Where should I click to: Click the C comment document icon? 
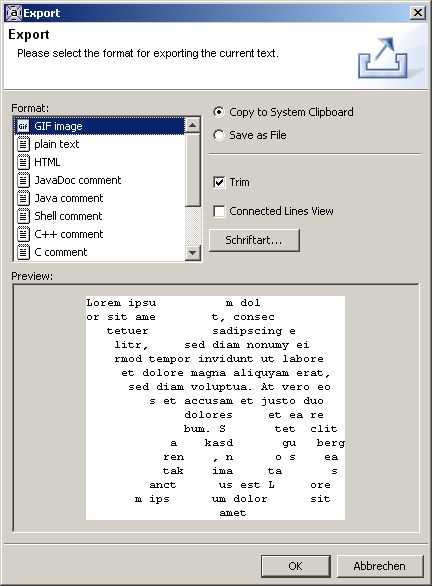[x=23, y=252]
